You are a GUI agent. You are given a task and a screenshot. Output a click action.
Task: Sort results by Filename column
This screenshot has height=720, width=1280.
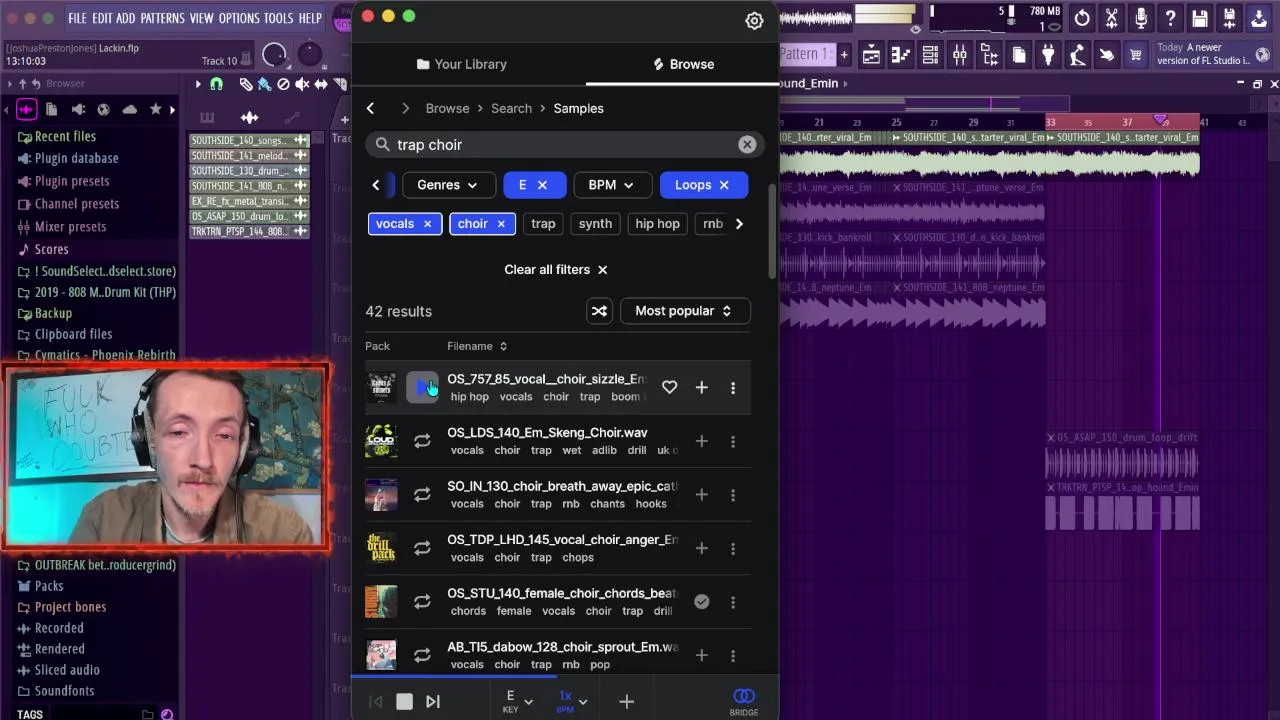[477, 346]
